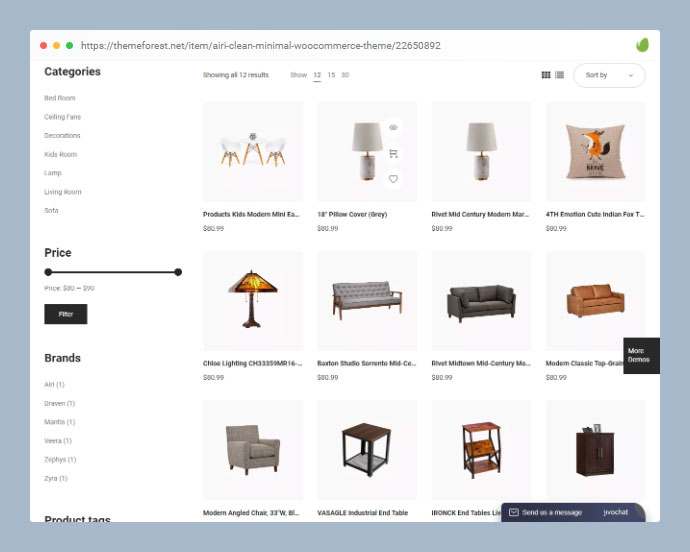Open Chloe Lighting Tiffany lamp thumbnail
This screenshot has height=552, width=690.
point(253,301)
